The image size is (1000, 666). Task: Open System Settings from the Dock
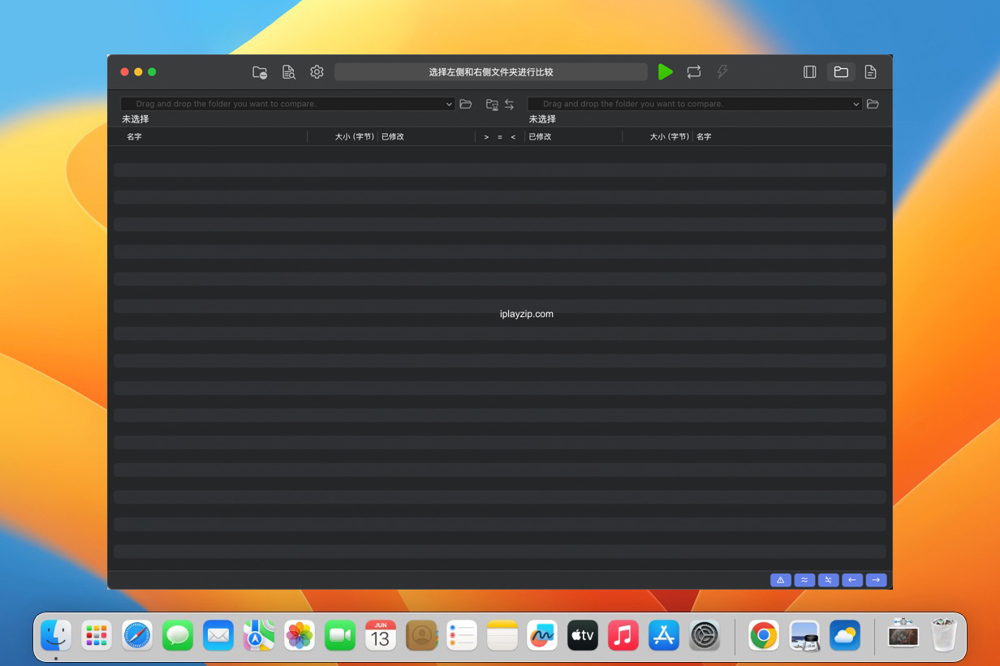(705, 635)
